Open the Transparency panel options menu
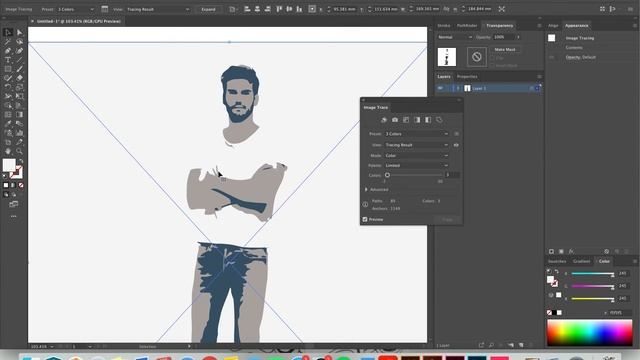Screen dimensions: 640x360 539,26
